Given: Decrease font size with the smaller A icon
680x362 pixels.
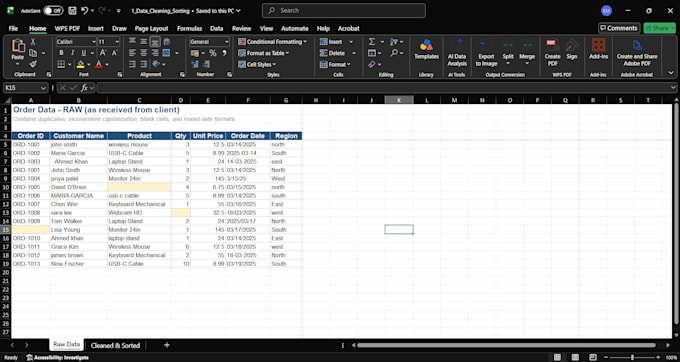Looking at the screenshot, I should (x=114, y=53).
